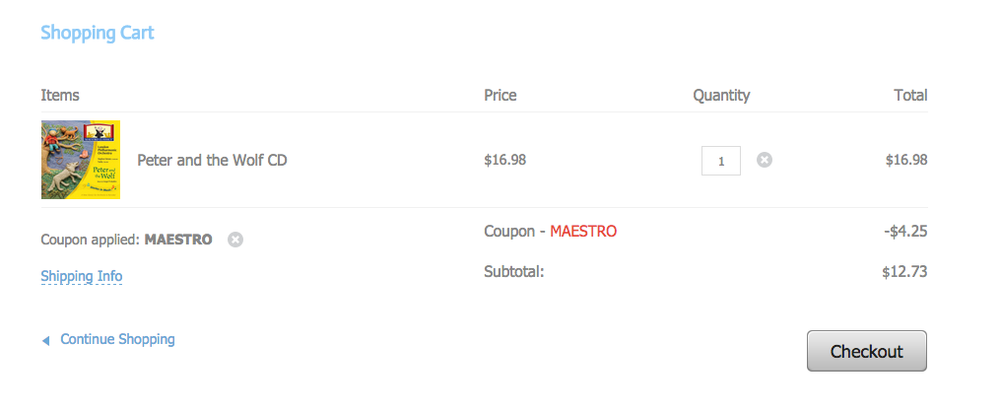Click the Quantity column header
Viewport: 1000px width, 418px height.
[721, 96]
